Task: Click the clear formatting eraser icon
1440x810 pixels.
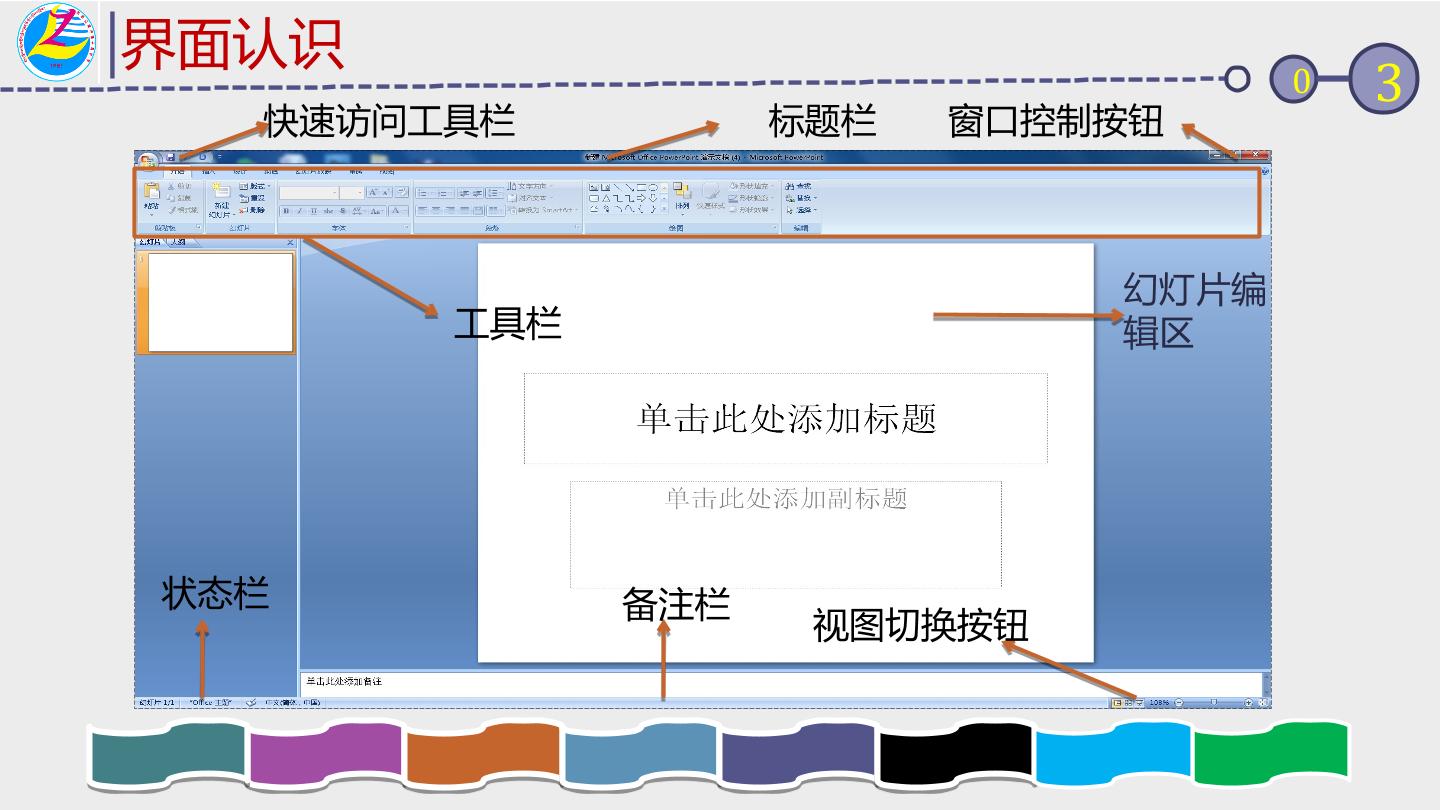Action: tap(402, 192)
